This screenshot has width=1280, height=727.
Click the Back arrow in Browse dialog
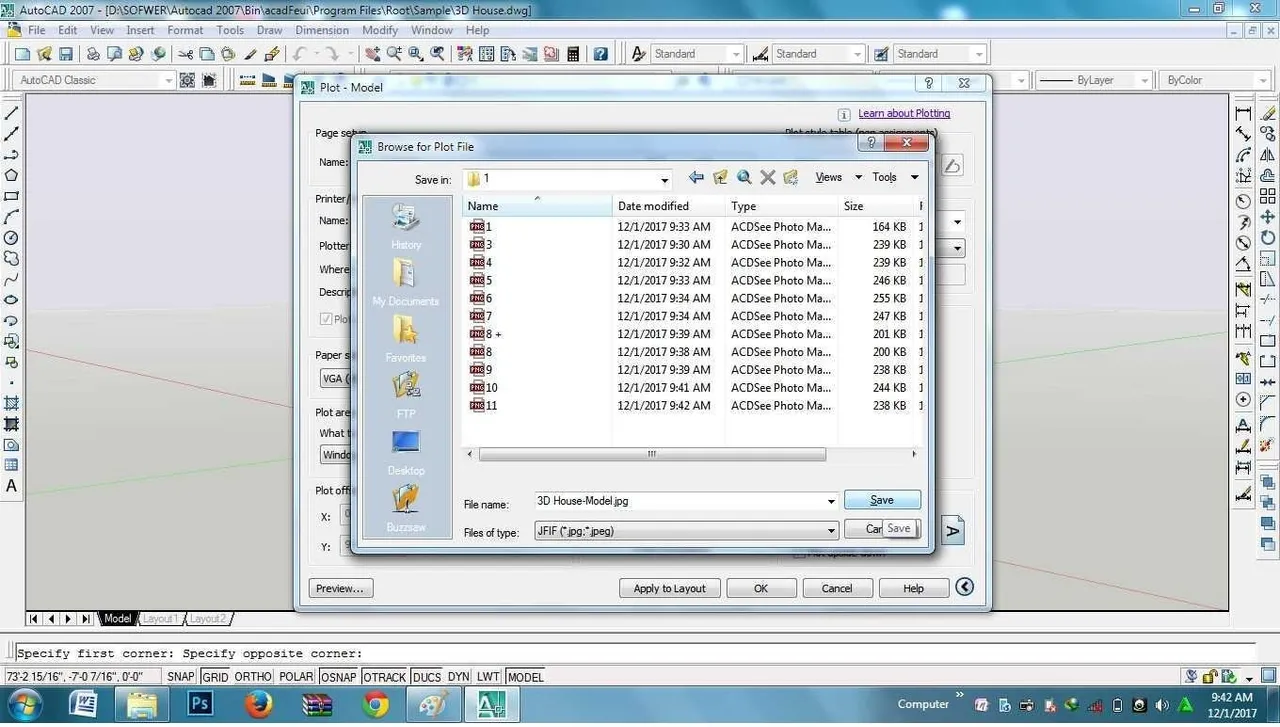[x=696, y=177]
